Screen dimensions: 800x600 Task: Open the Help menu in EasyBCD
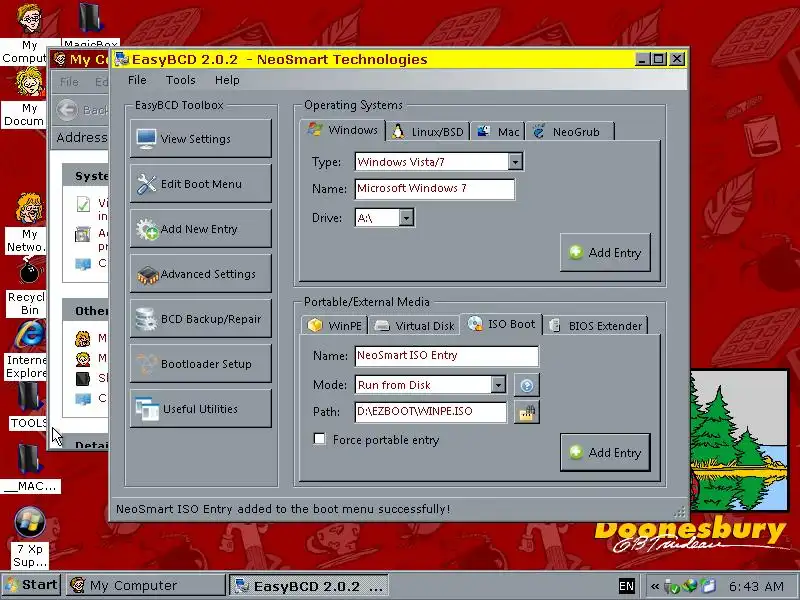point(227,80)
